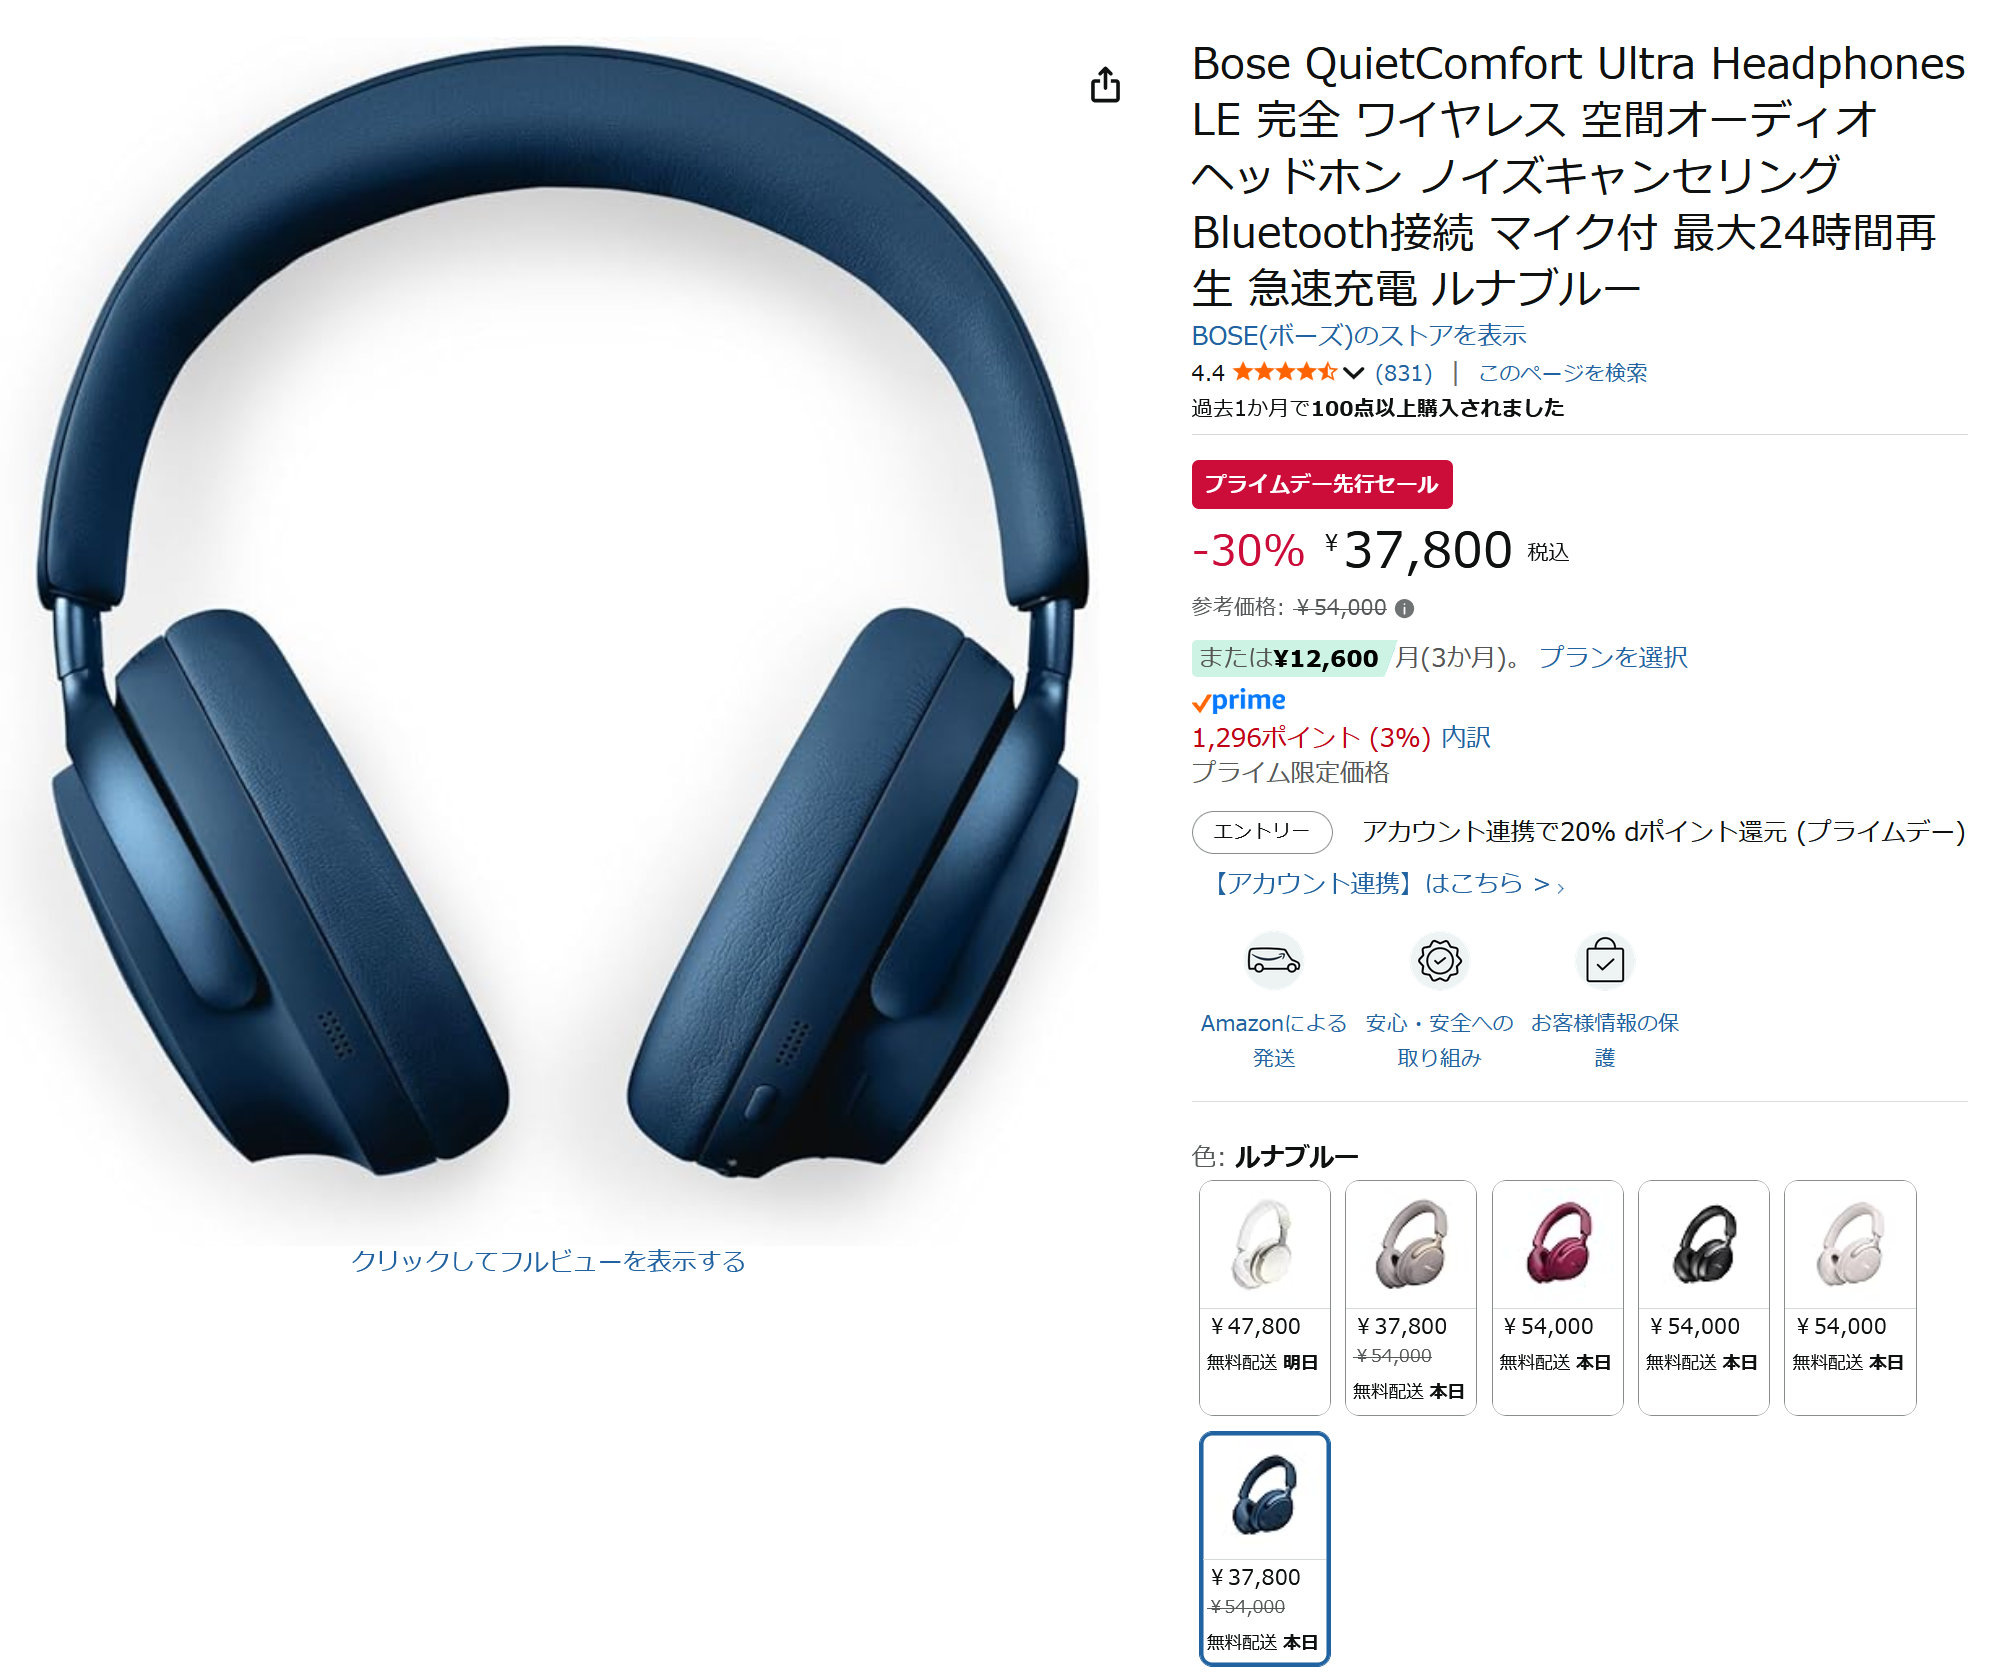Choose the black headphone color option
This screenshot has width=2000, height=1680.
pos(1703,1297)
